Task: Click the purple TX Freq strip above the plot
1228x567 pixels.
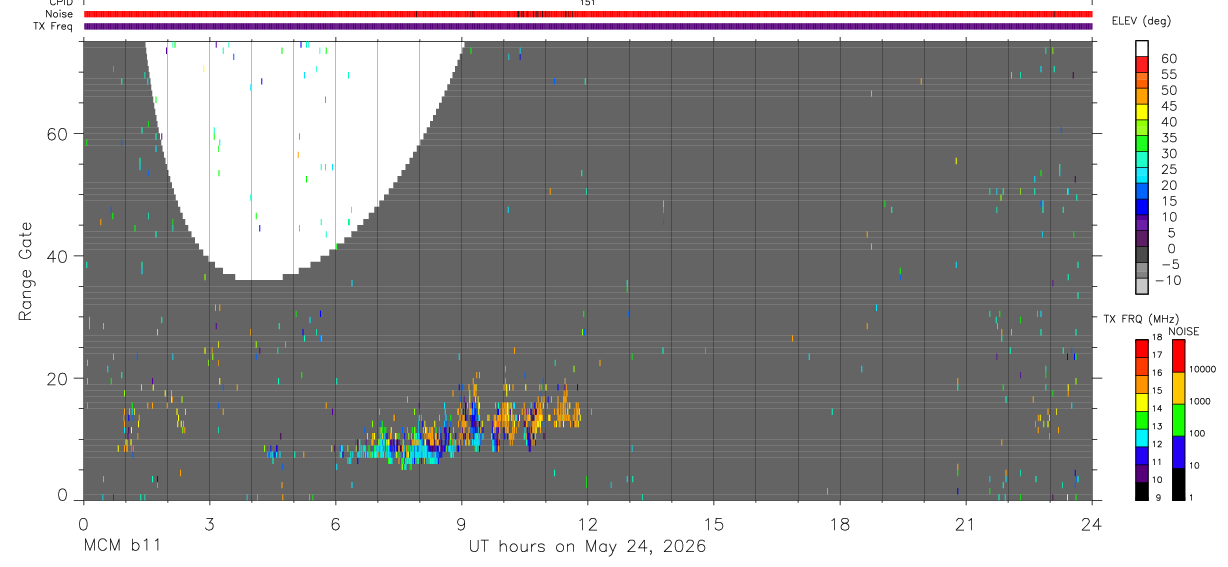Action: tap(588, 26)
